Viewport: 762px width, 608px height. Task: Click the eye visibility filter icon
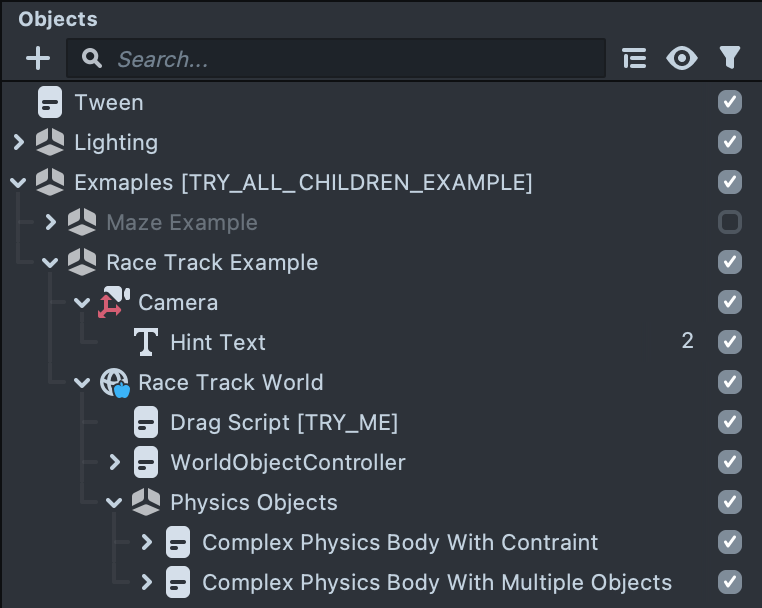682,59
